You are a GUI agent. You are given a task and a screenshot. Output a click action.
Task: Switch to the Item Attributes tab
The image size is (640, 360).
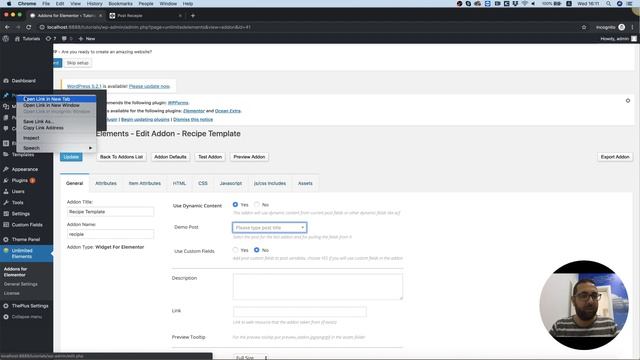tap(144, 183)
